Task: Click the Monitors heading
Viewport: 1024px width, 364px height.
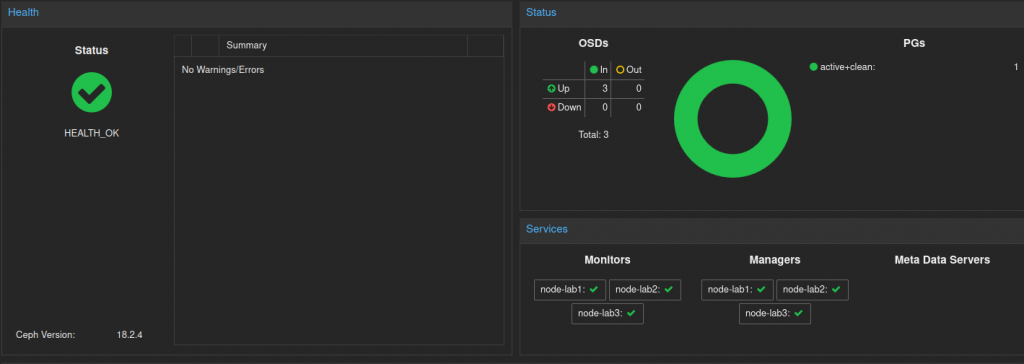Action: point(607,260)
